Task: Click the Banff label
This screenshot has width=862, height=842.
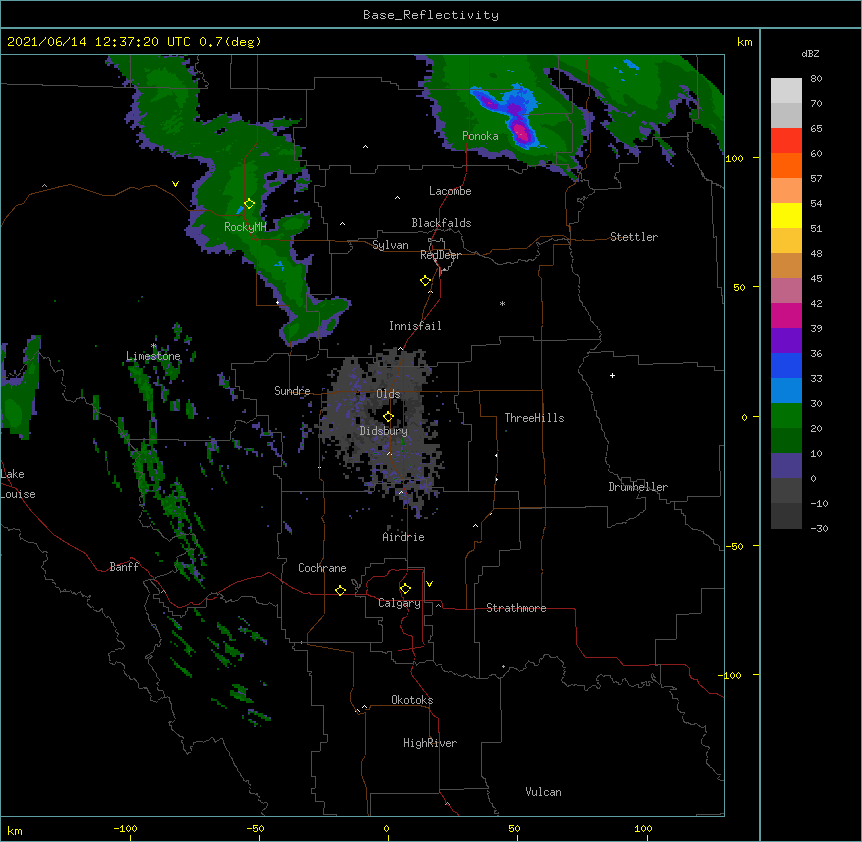Action: click(124, 567)
